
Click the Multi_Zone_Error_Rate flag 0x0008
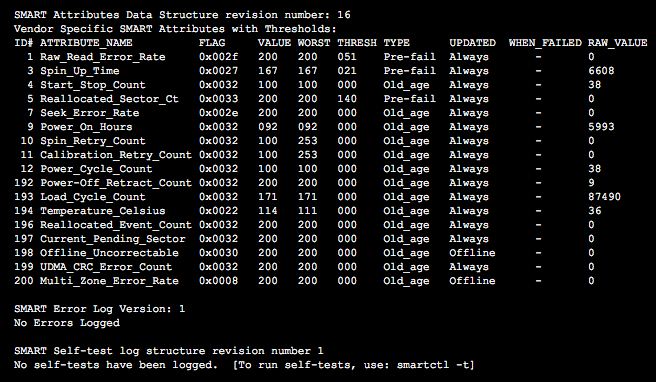click(x=218, y=281)
